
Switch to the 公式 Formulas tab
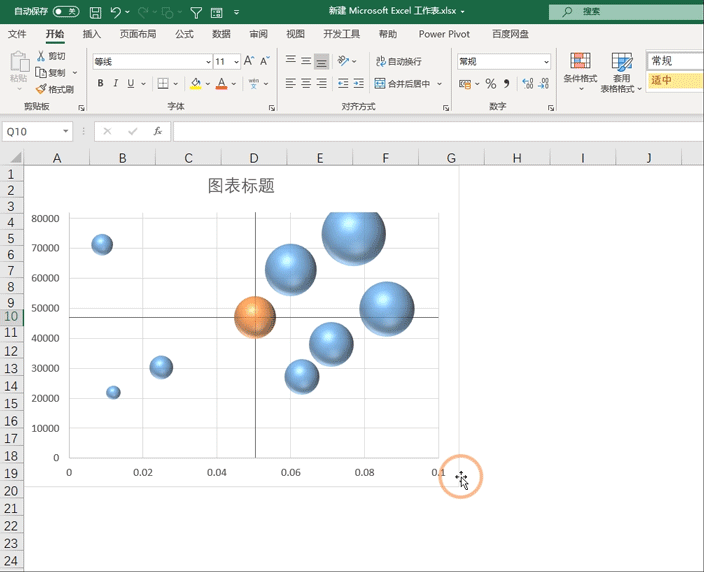[x=184, y=34]
